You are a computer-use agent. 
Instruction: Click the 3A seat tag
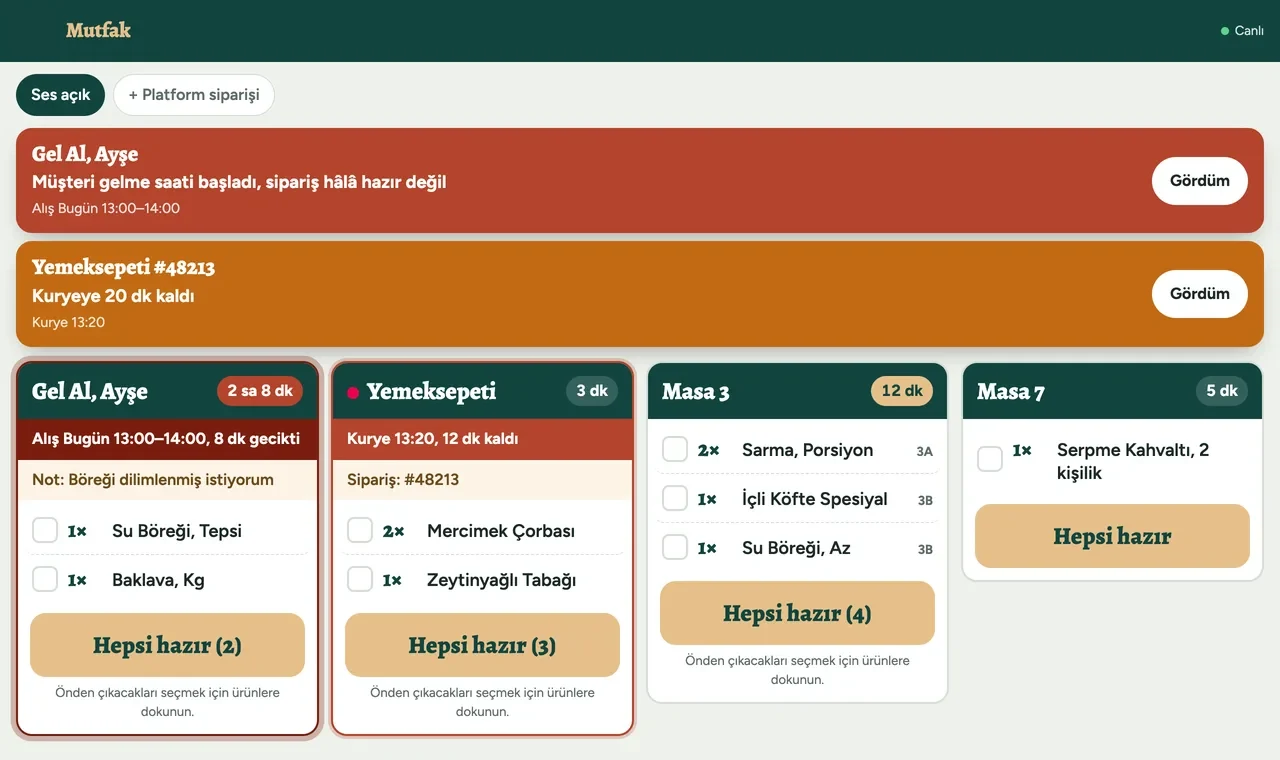925,451
